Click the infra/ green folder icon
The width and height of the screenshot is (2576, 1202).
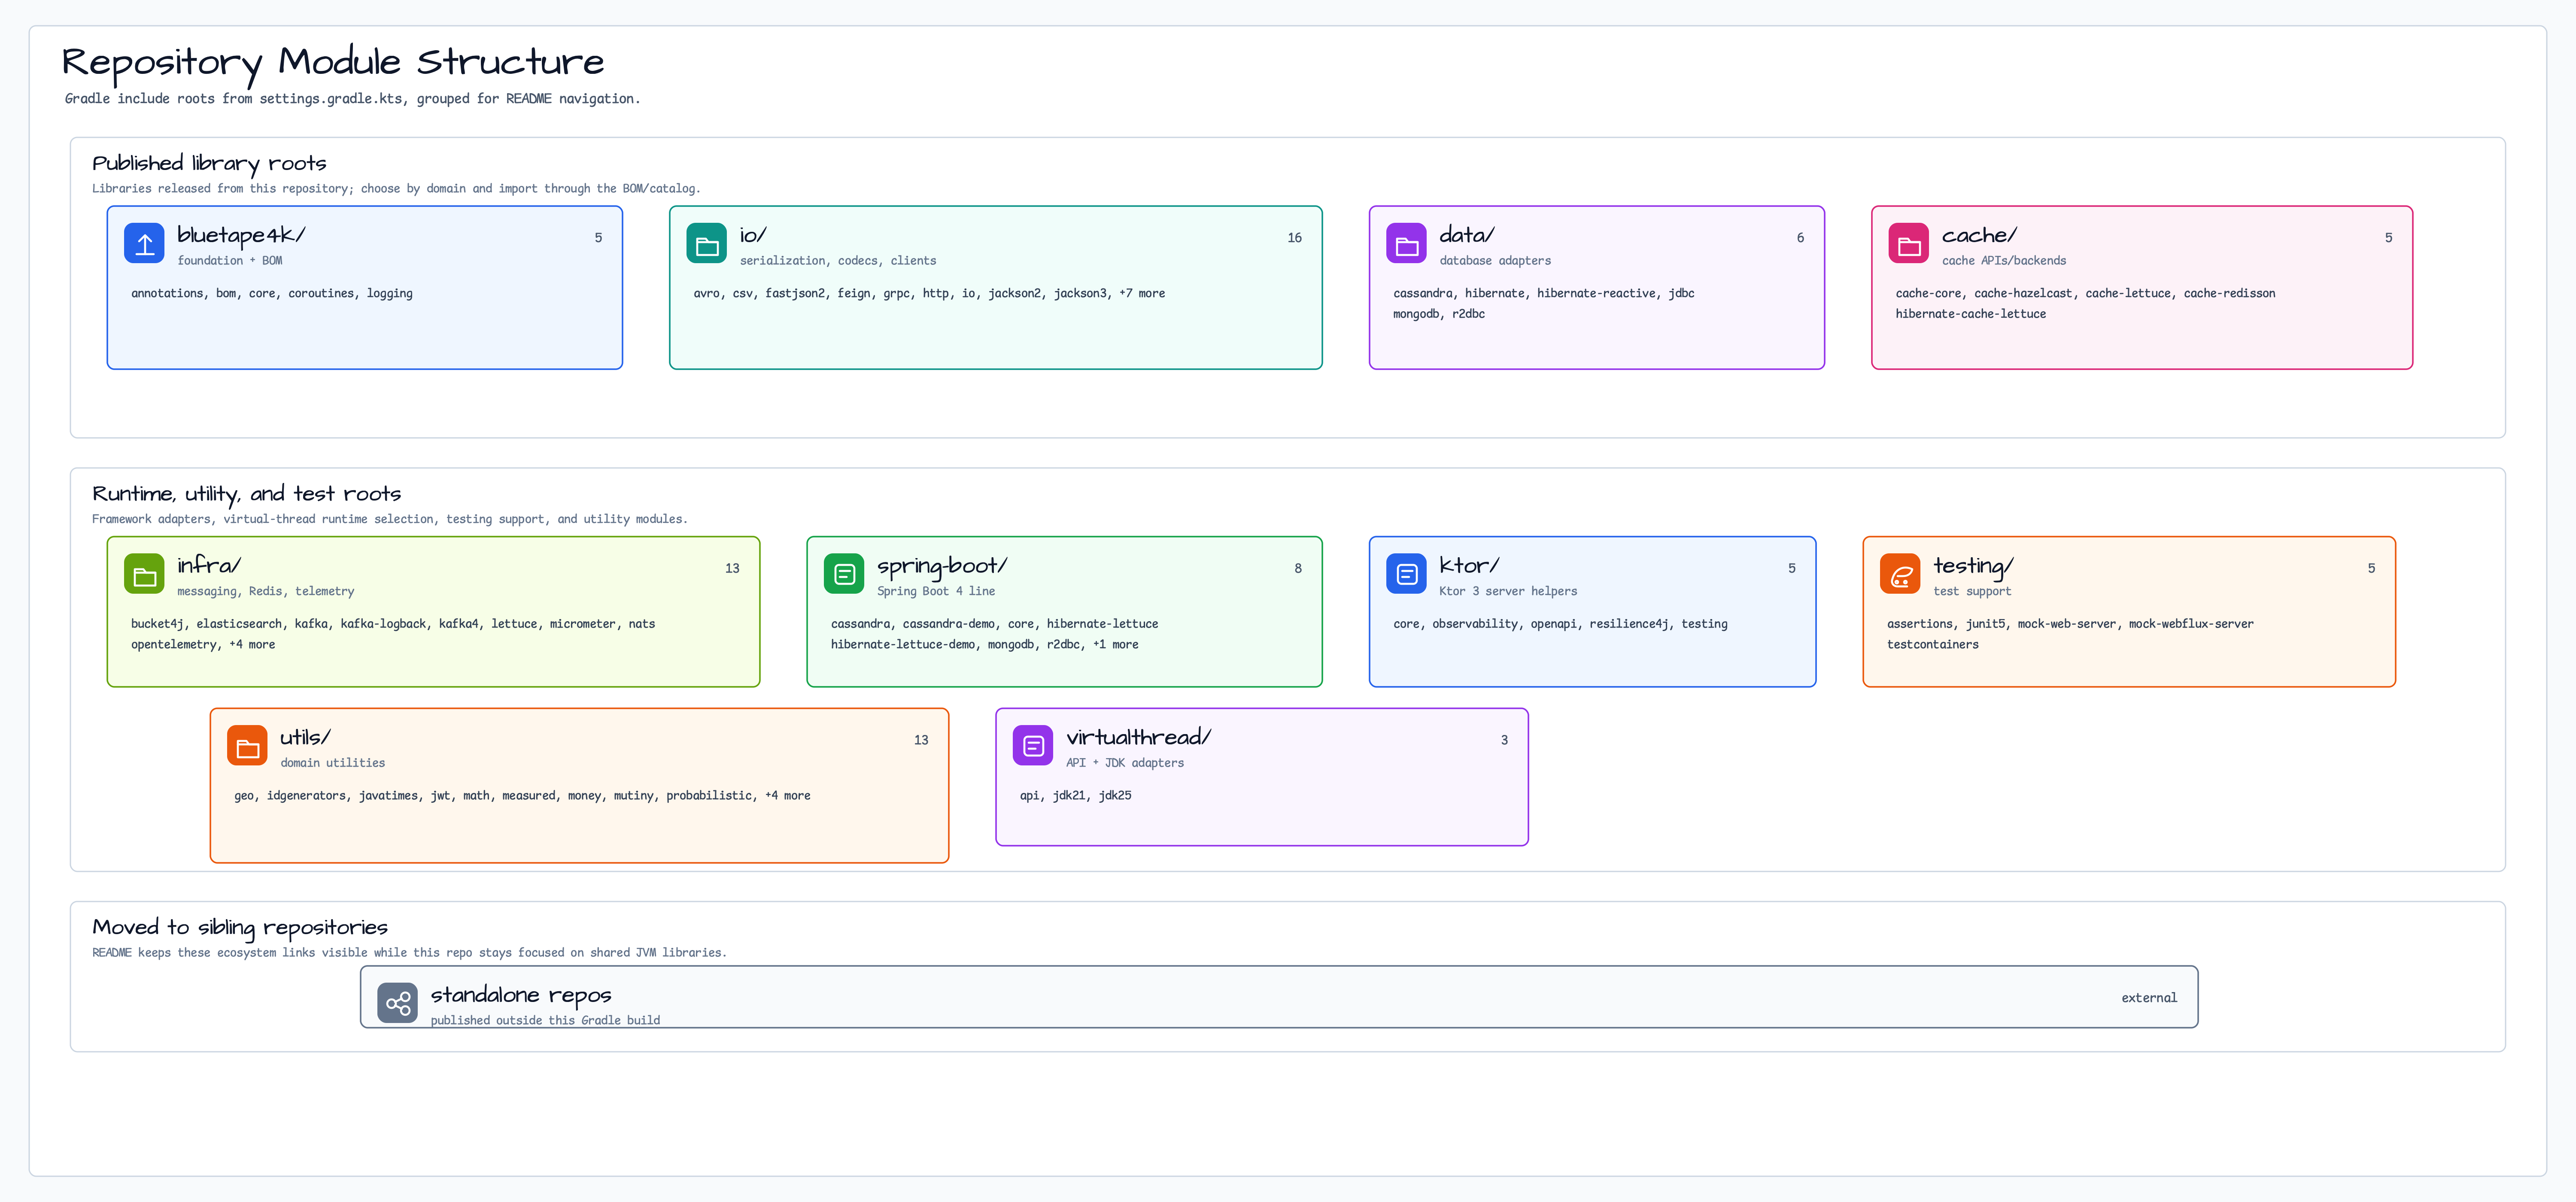(144, 574)
